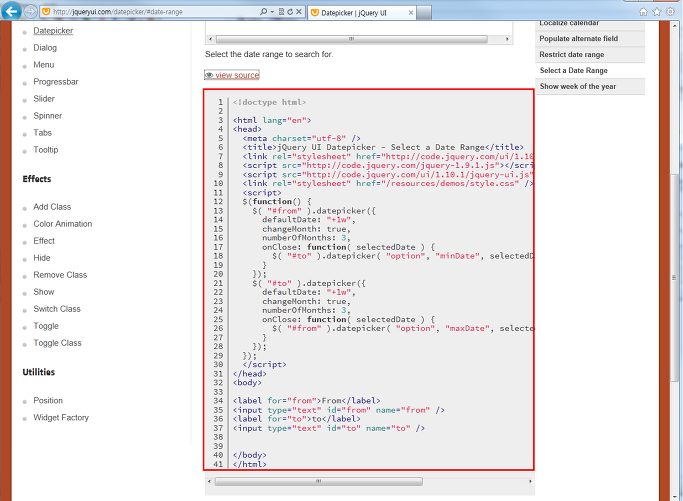This screenshot has height=501, width=683.
Task: Open a new blank tab
Action: point(424,13)
